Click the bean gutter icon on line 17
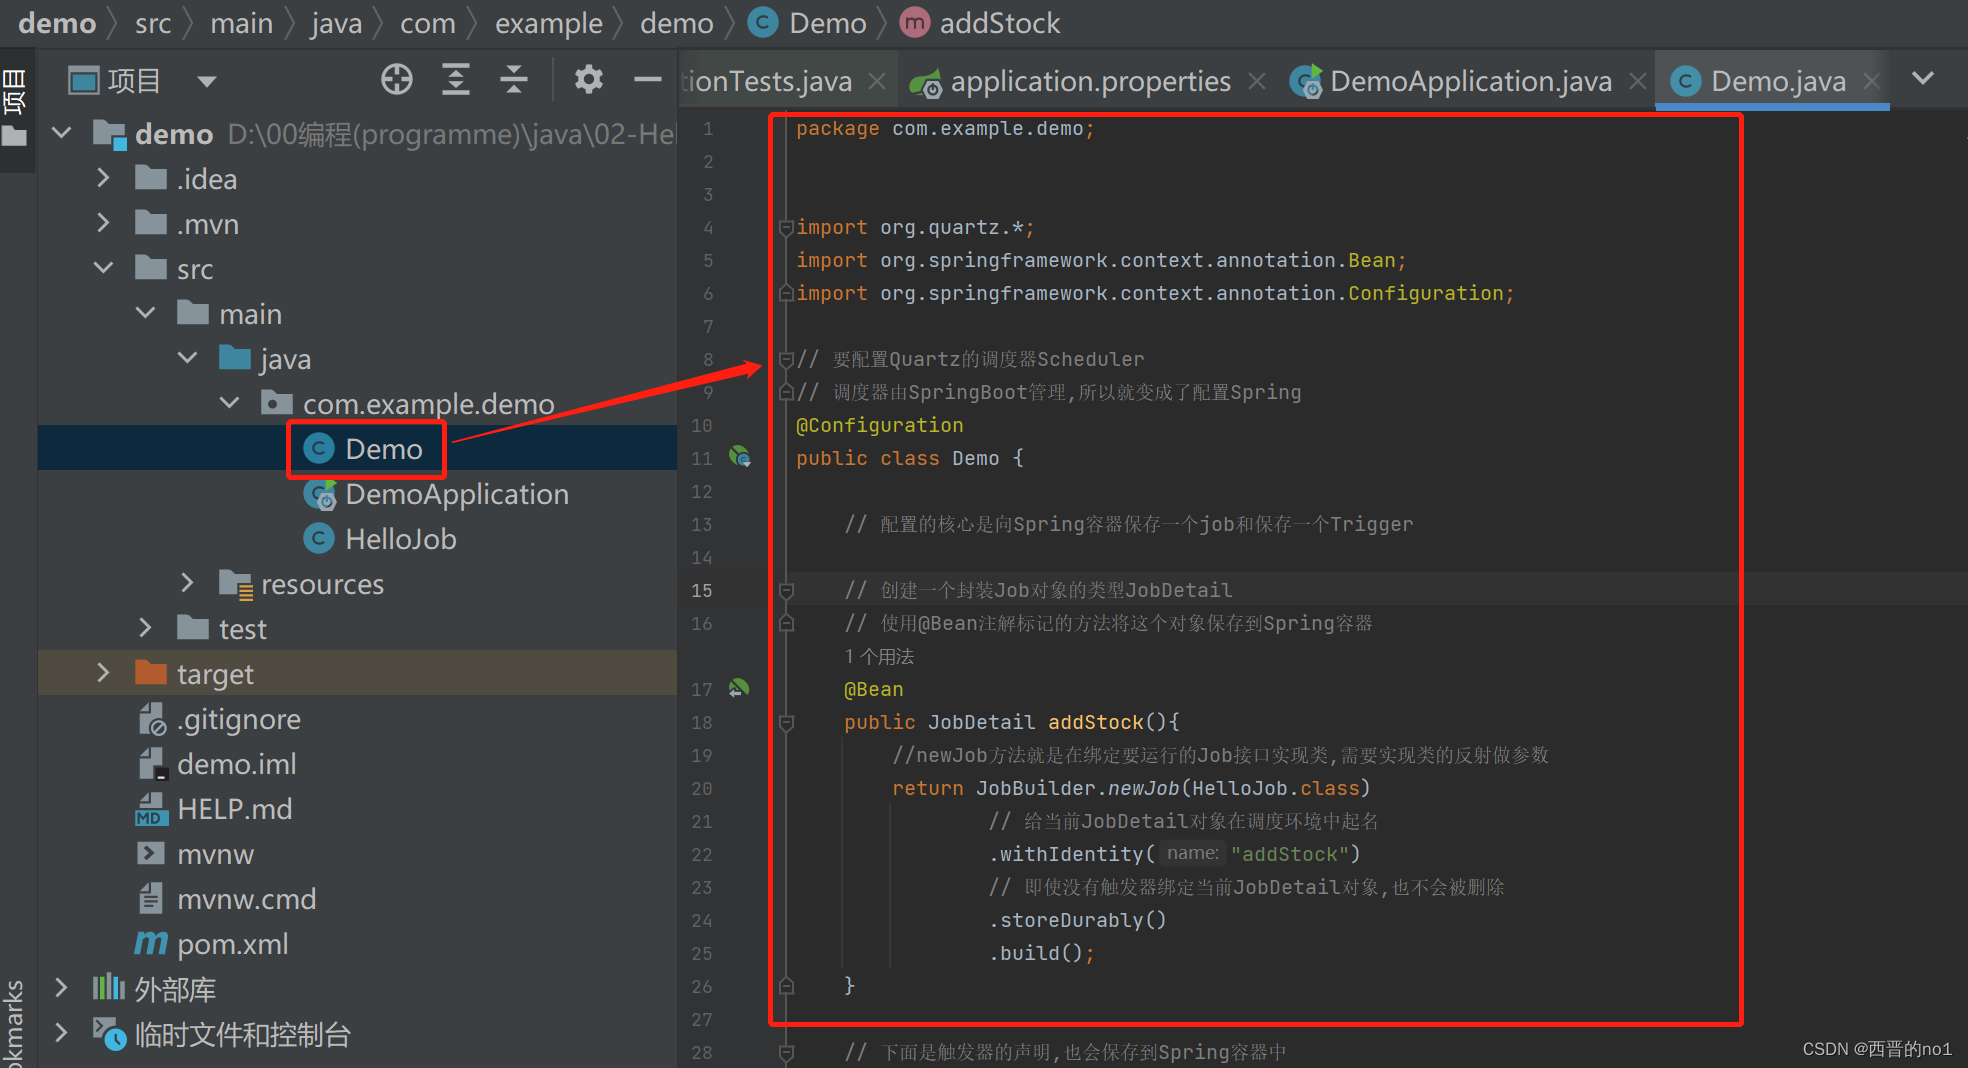 (x=739, y=688)
